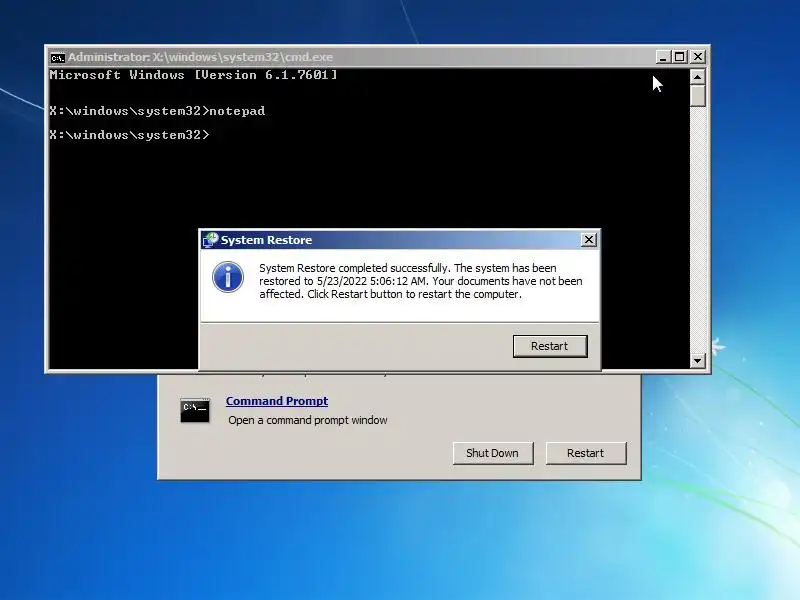Close the System Restore dialog
The image size is (800, 600).
pos(589,240)
